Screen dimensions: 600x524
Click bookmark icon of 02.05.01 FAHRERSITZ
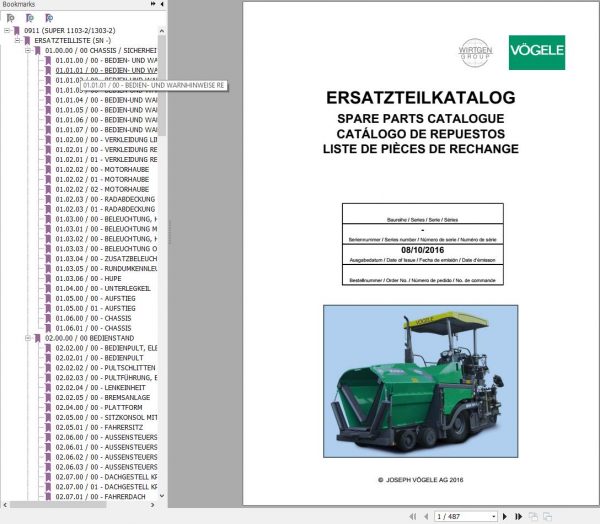coord(48,427)
